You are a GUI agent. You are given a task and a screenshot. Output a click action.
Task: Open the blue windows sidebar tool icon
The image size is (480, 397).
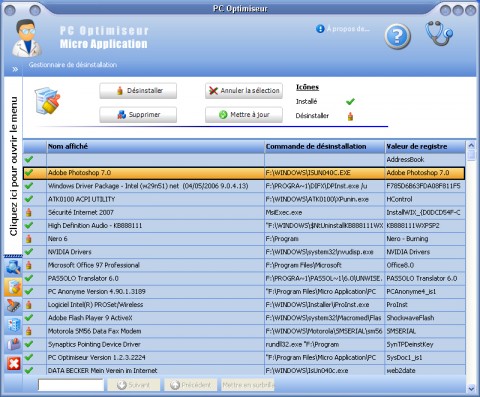click(13, 325)
